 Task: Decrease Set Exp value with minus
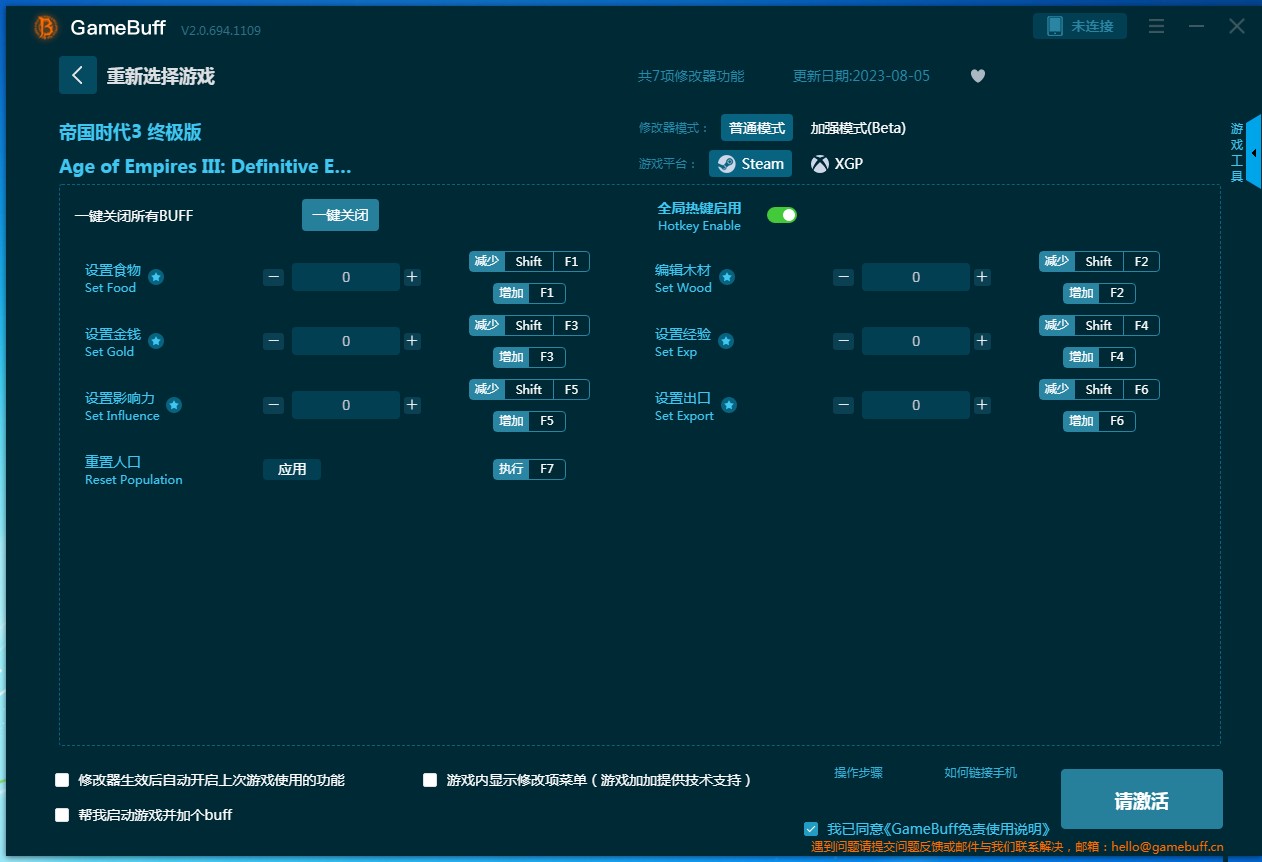click(843, 341)
